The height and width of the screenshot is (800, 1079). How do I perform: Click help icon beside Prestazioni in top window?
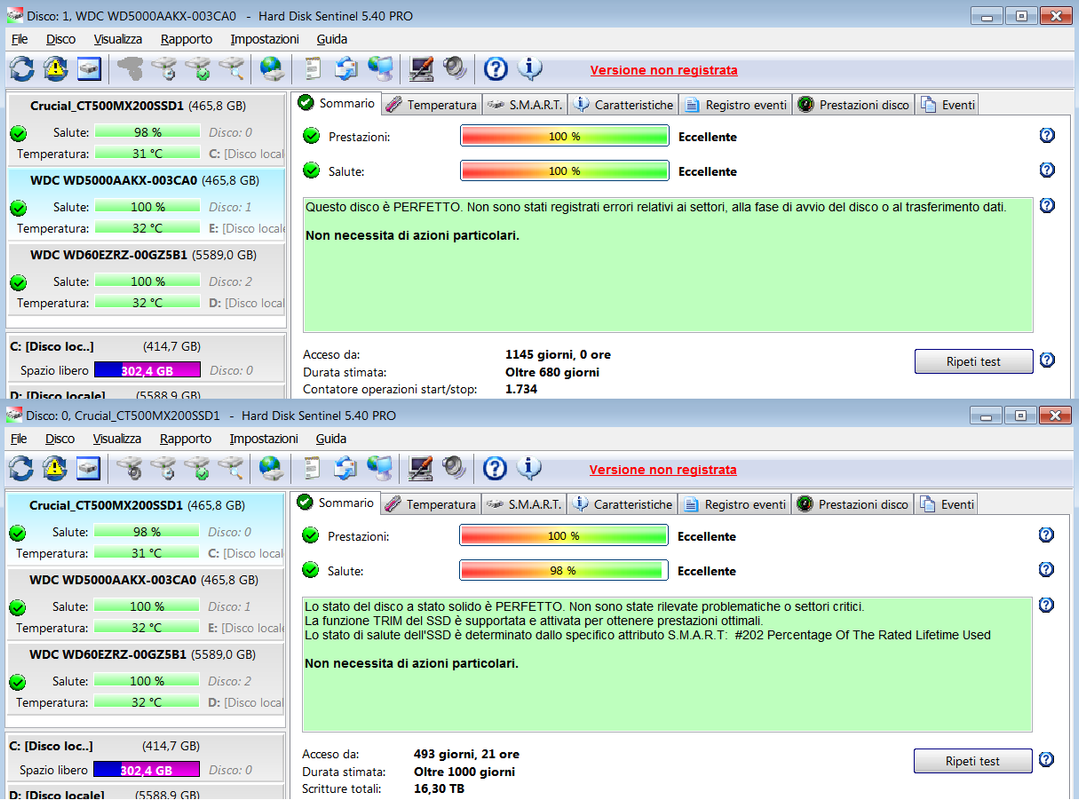(x=1047, y=136)
